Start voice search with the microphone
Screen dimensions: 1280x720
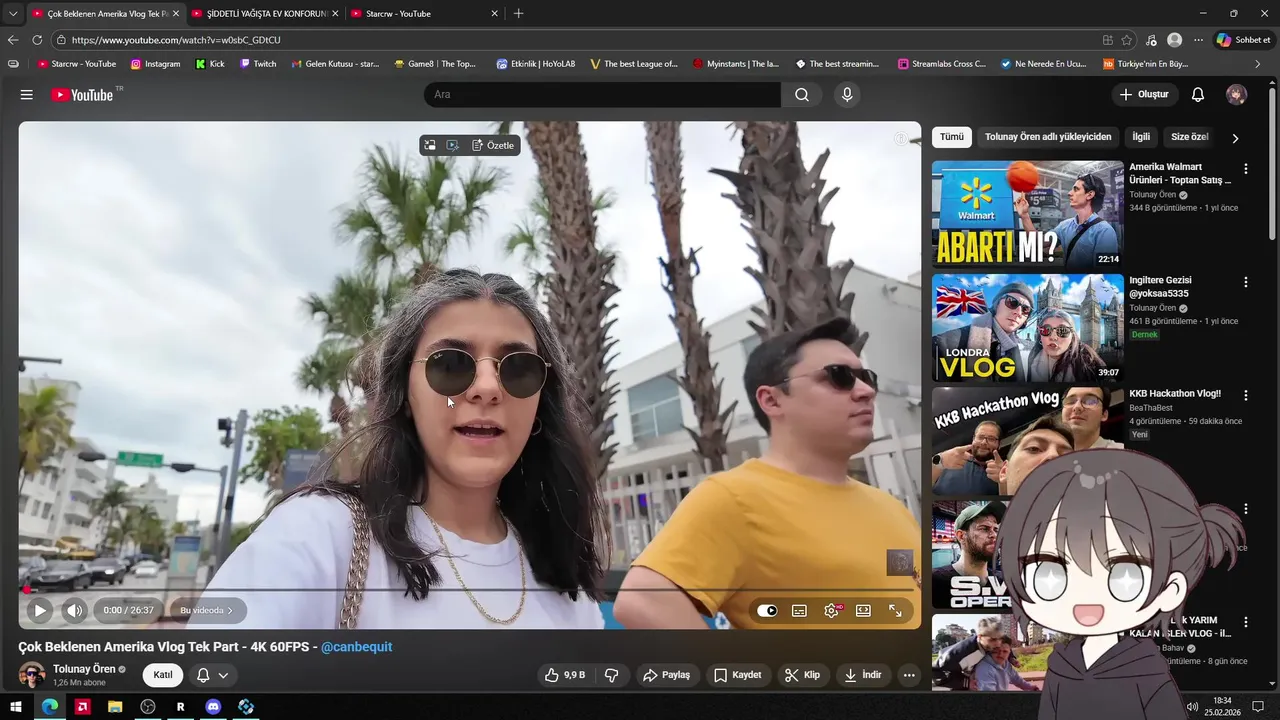[847, 95]
